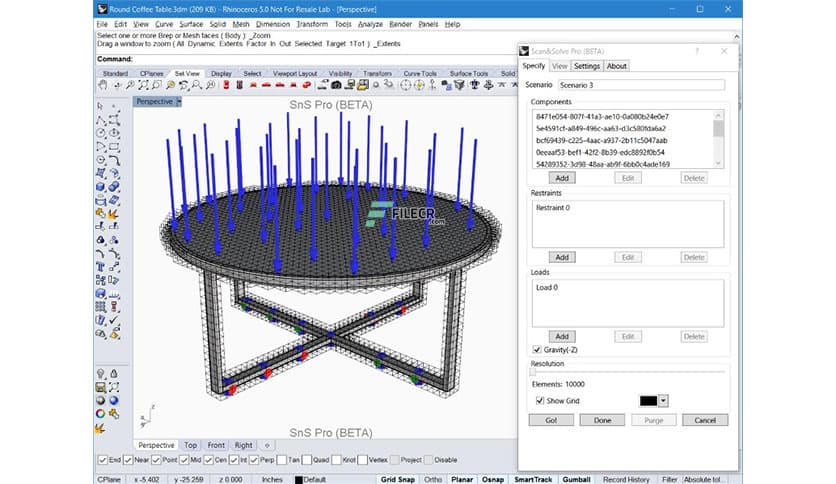Switch to the Settings tab in Scan&Solve
Viewport: 836px width, 484px height.
coord(586,66)
